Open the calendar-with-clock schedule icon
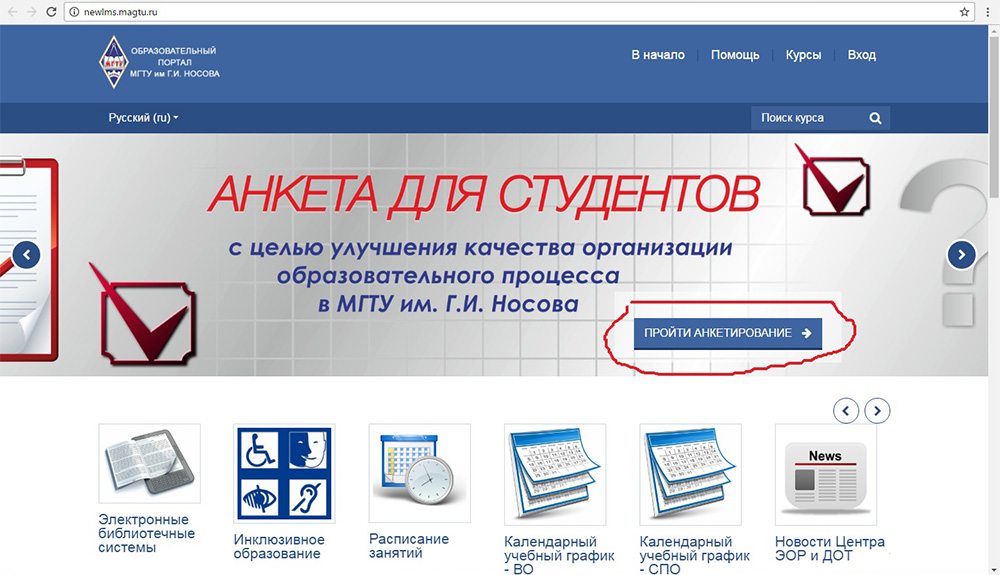The width and height of the screenshot is (1000, 575). click(x=419, y=473)
